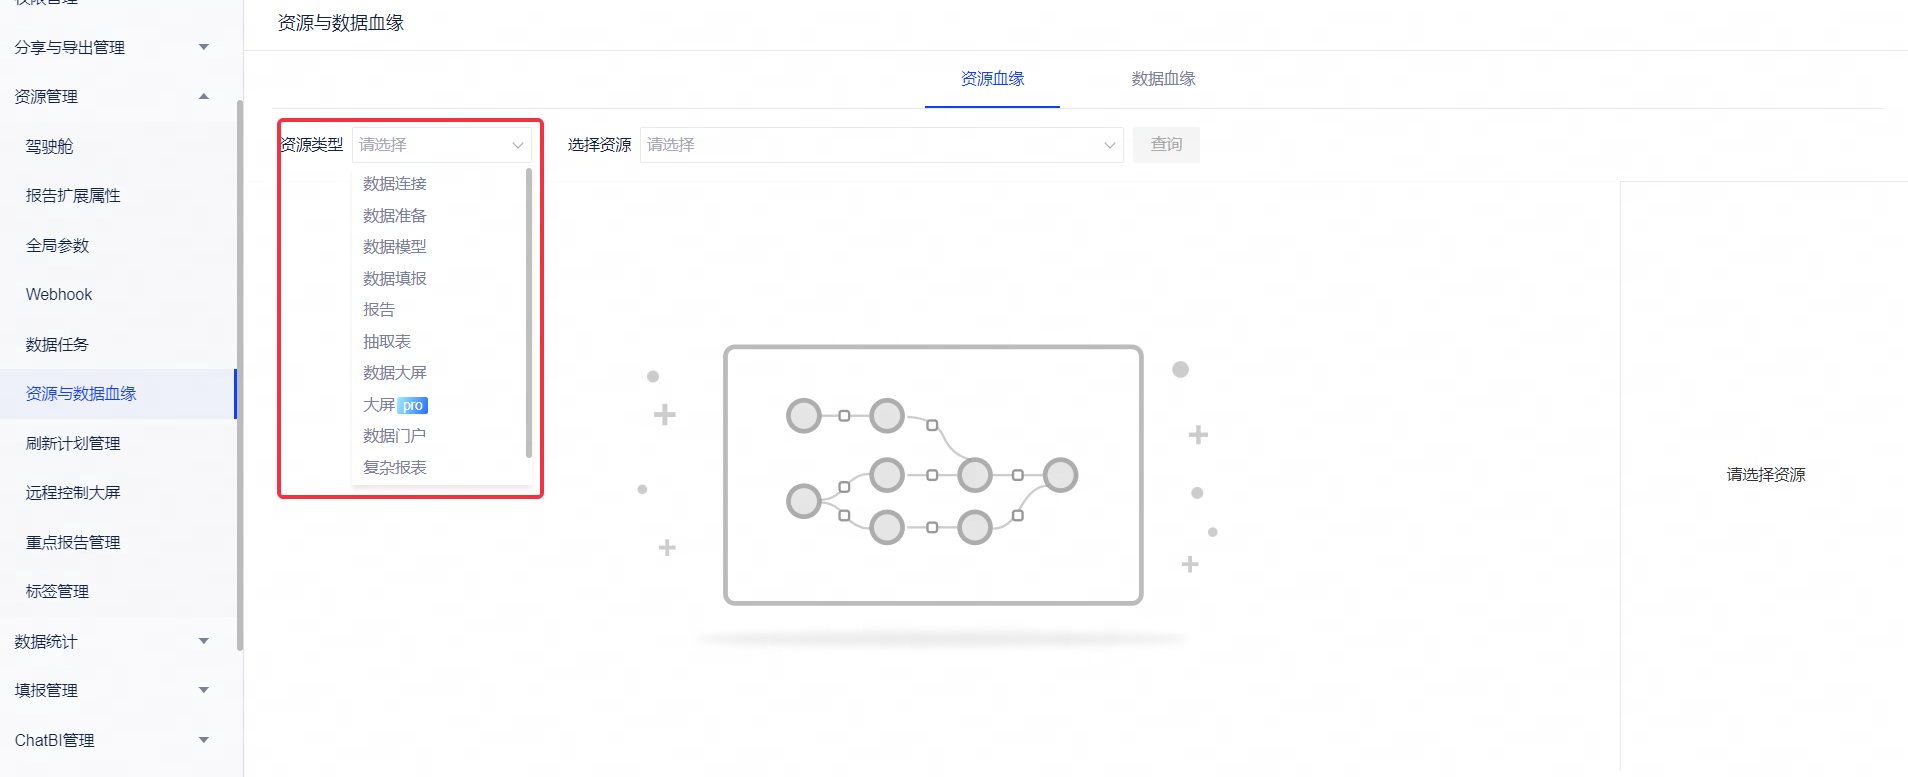Switch to the 数据血缘 tab
Image resolution: width=1908 pixels, height=777 pixels.
tap(1162, 79)
